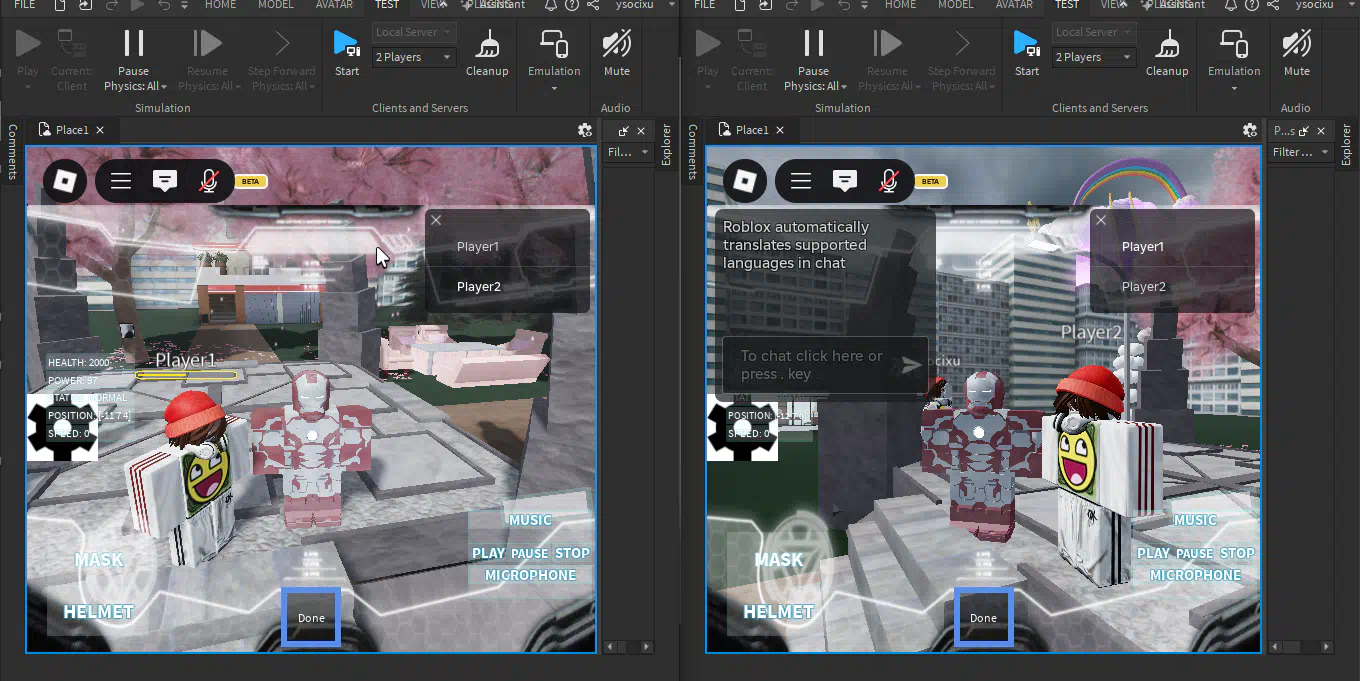Pause Physics in left Simulation group
This screenshot has height=681, width=1360.
click(x=134, y=60)
